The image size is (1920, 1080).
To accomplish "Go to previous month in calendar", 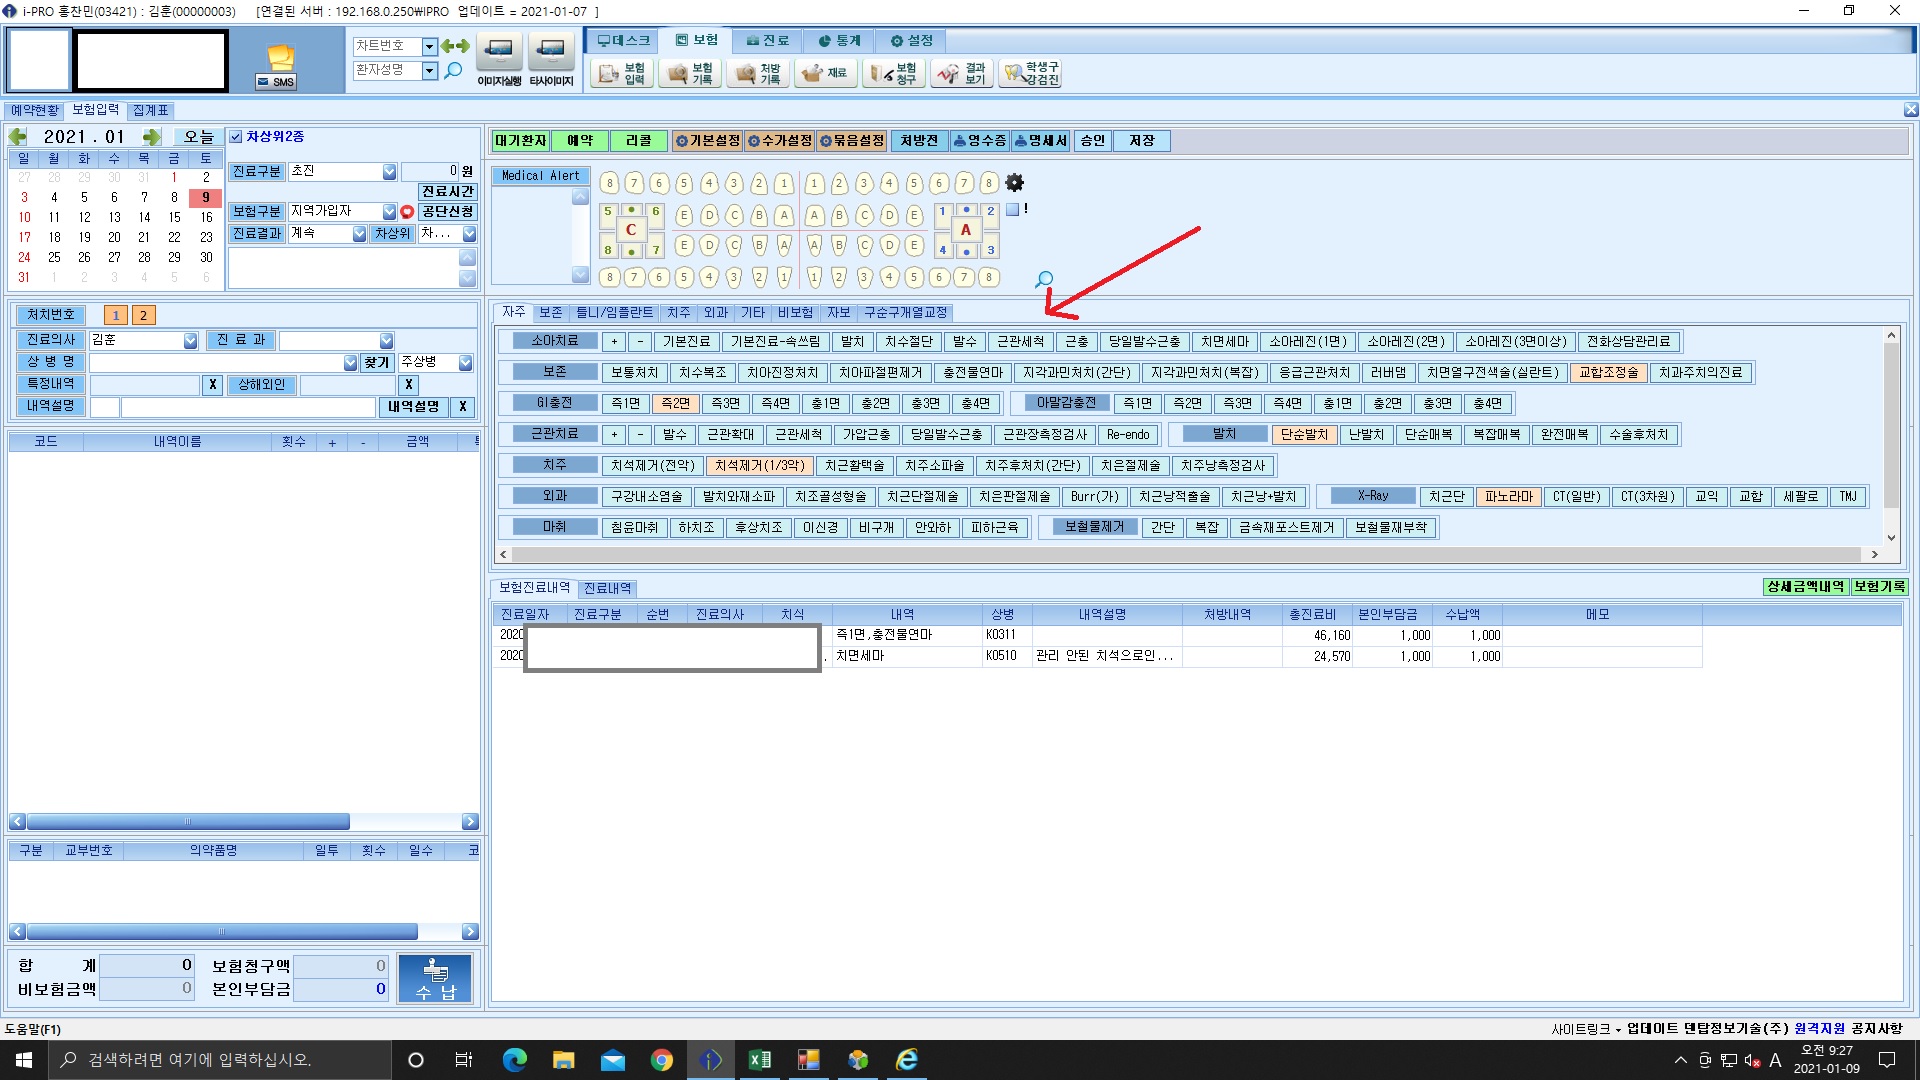I will pos(18,137).
